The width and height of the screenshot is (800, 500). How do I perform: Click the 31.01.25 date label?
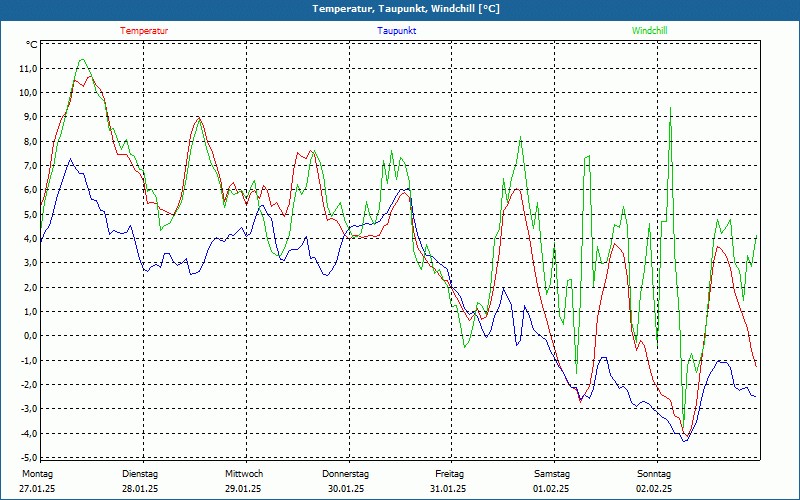pyautogui.click(x=448, y=489)
